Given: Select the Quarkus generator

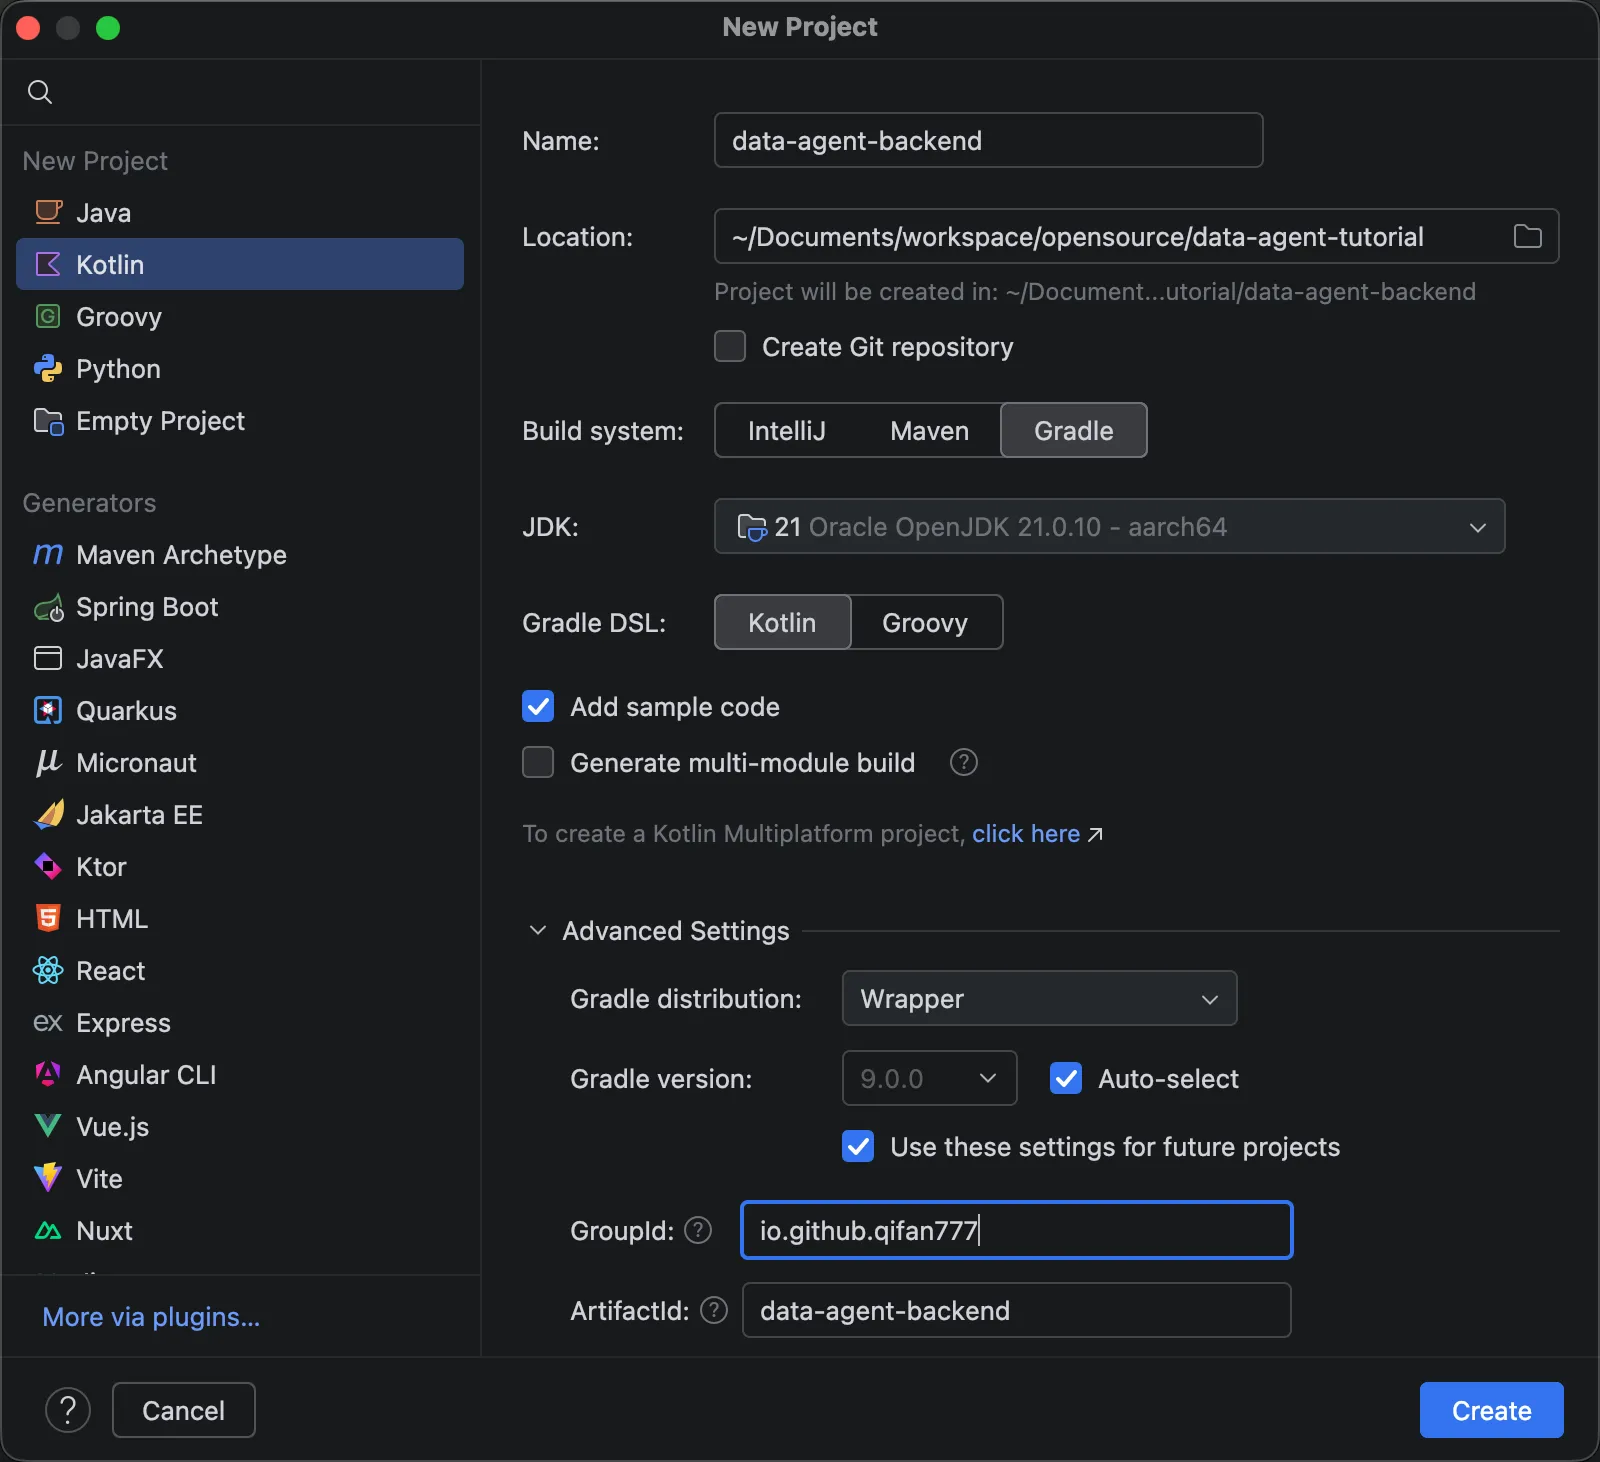Looking at the screenshot, I should 126,710.
